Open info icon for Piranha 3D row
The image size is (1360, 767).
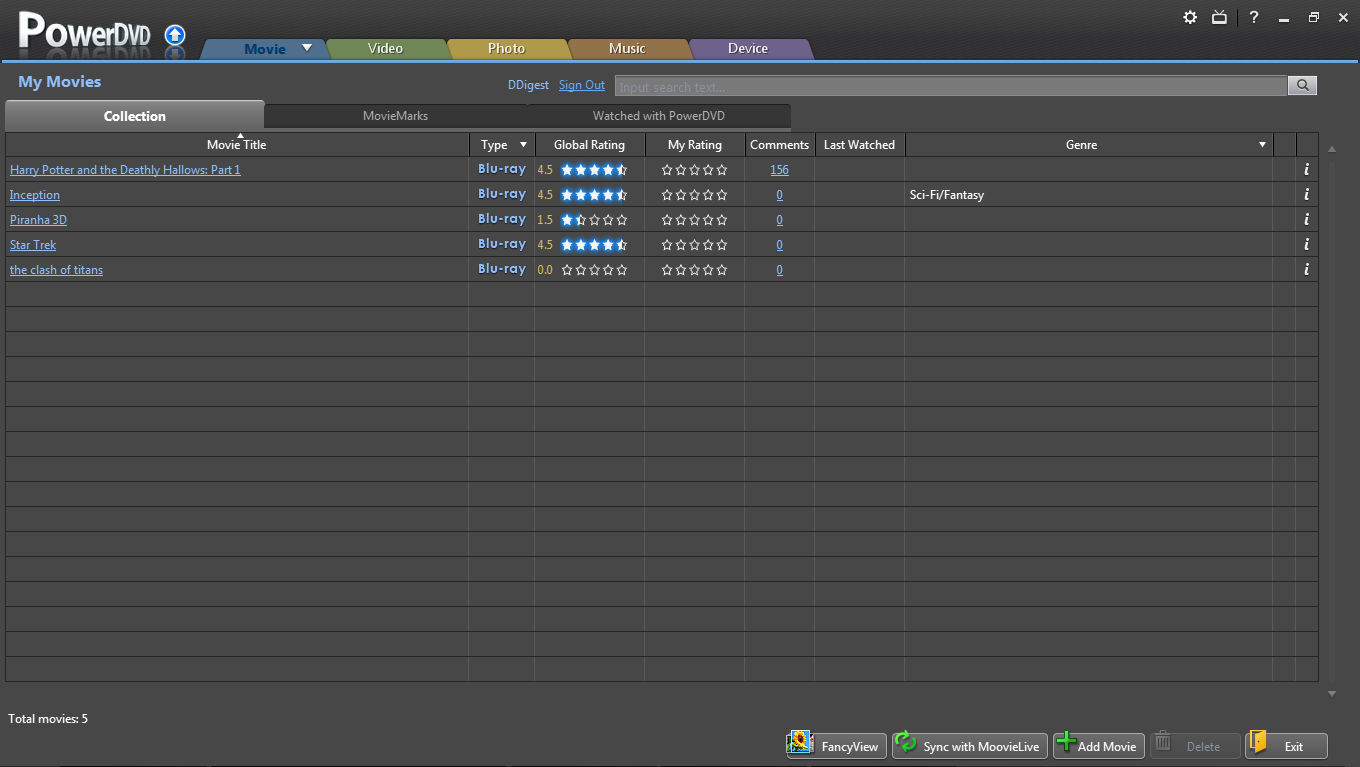(x=1306, y=220)
